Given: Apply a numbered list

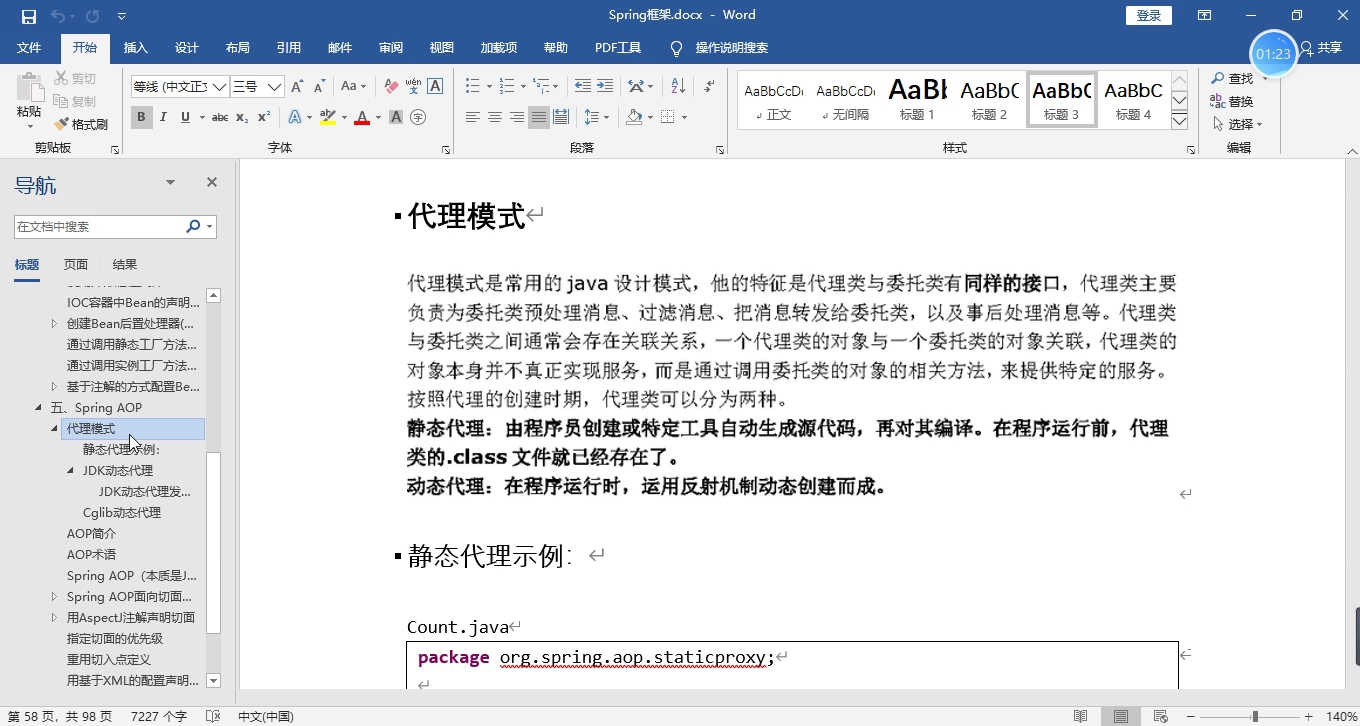Looking at the screenshot, I should (506, 87).
